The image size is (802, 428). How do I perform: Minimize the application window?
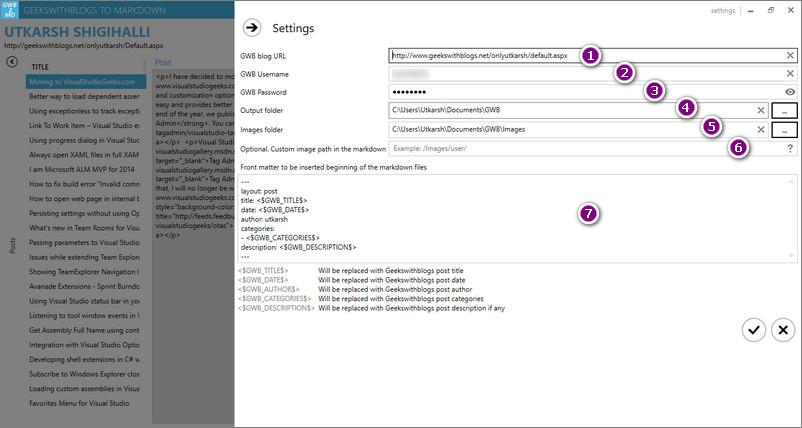coord(750,11)
